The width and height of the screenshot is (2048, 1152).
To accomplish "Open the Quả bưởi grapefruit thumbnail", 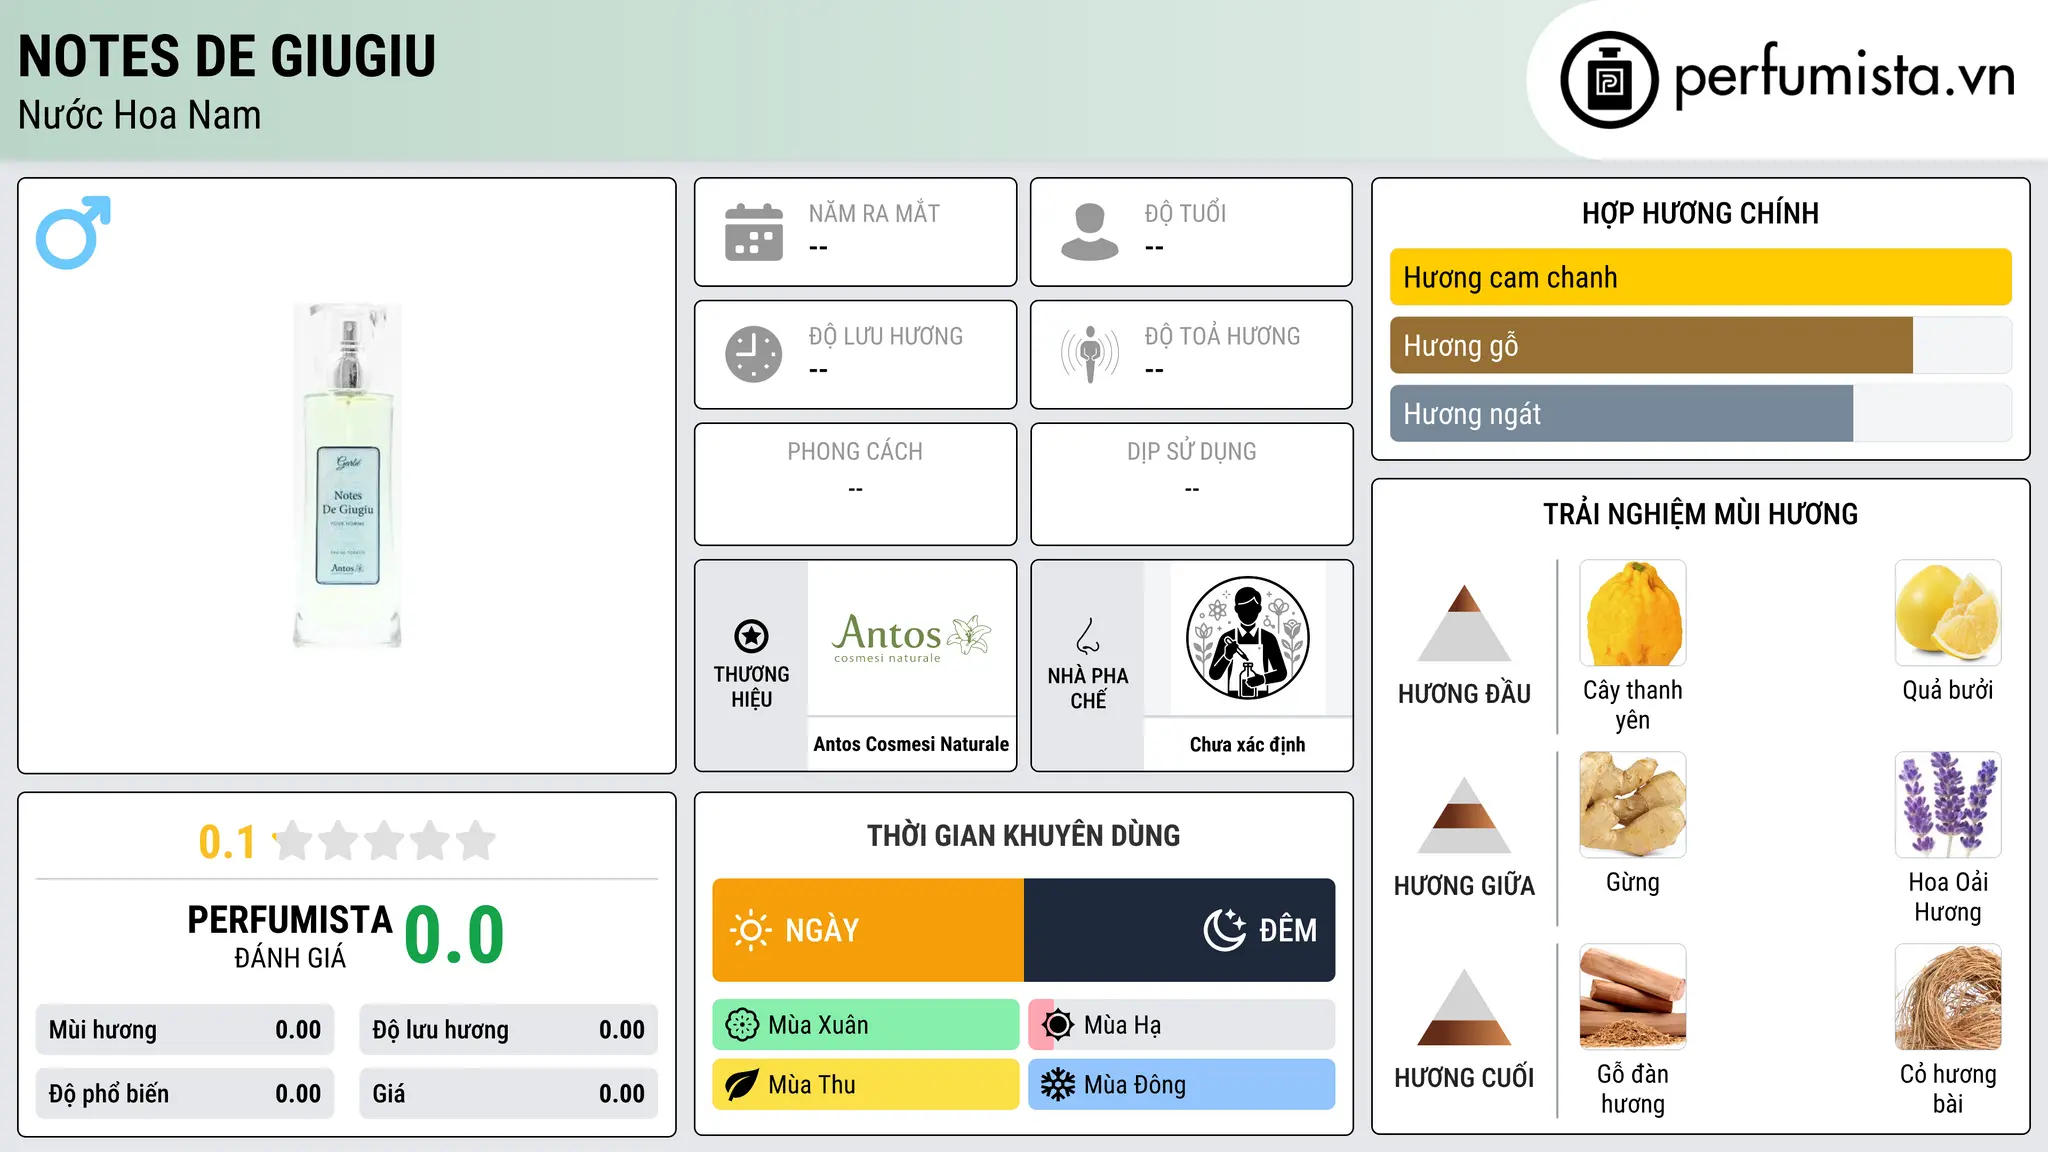I will pyautogui.click(x=1948, y=613).
